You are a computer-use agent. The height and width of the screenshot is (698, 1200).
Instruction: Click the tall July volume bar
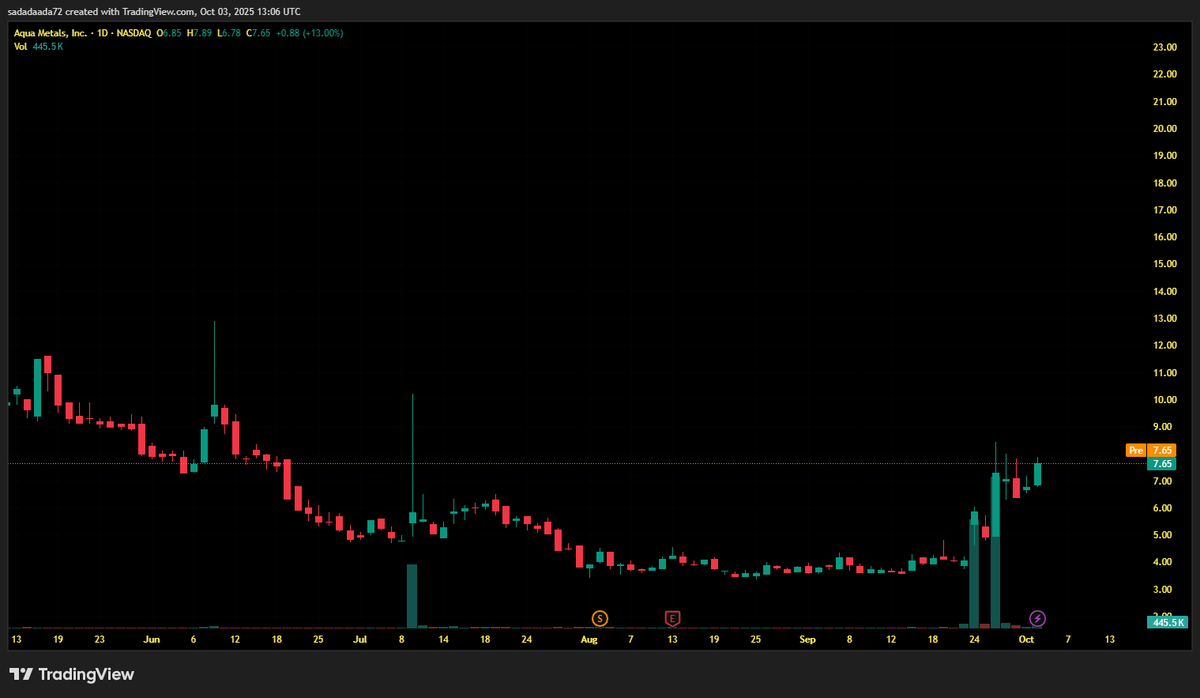coord(411,596)
